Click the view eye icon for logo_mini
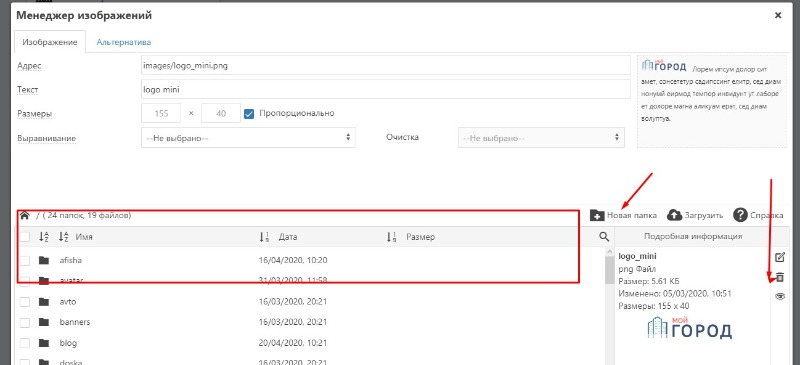 pos(780,297)
